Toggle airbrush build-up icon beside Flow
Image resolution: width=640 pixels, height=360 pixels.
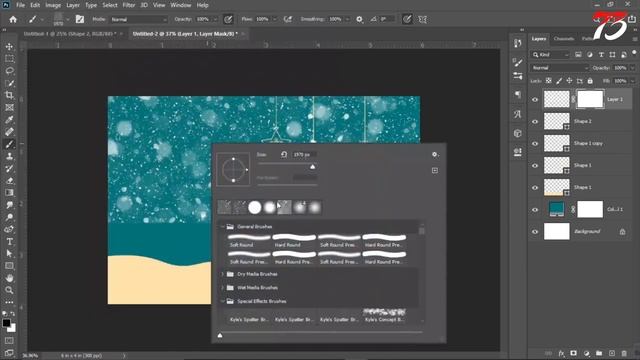pyautogui.click(x=288, y=19)
